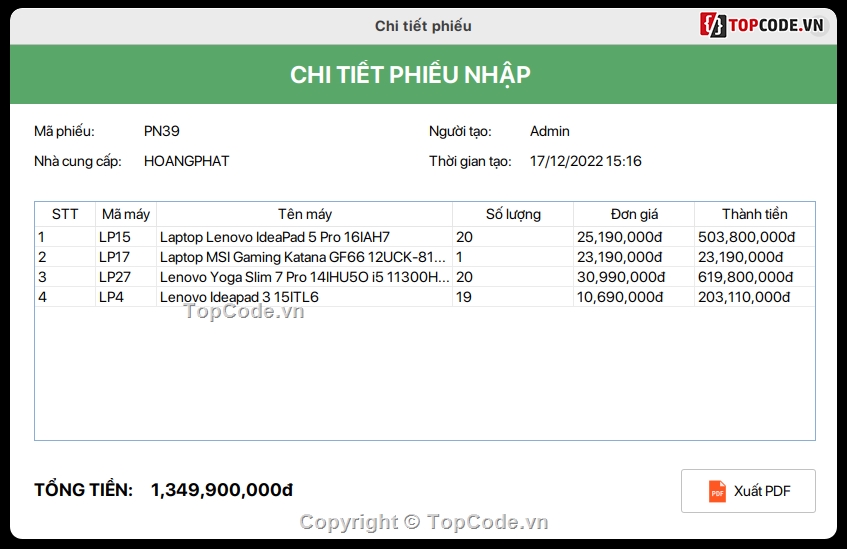Click the total 203,110,000đ cell
This screenshot has width=847, height=549.
tap(755, 297)
